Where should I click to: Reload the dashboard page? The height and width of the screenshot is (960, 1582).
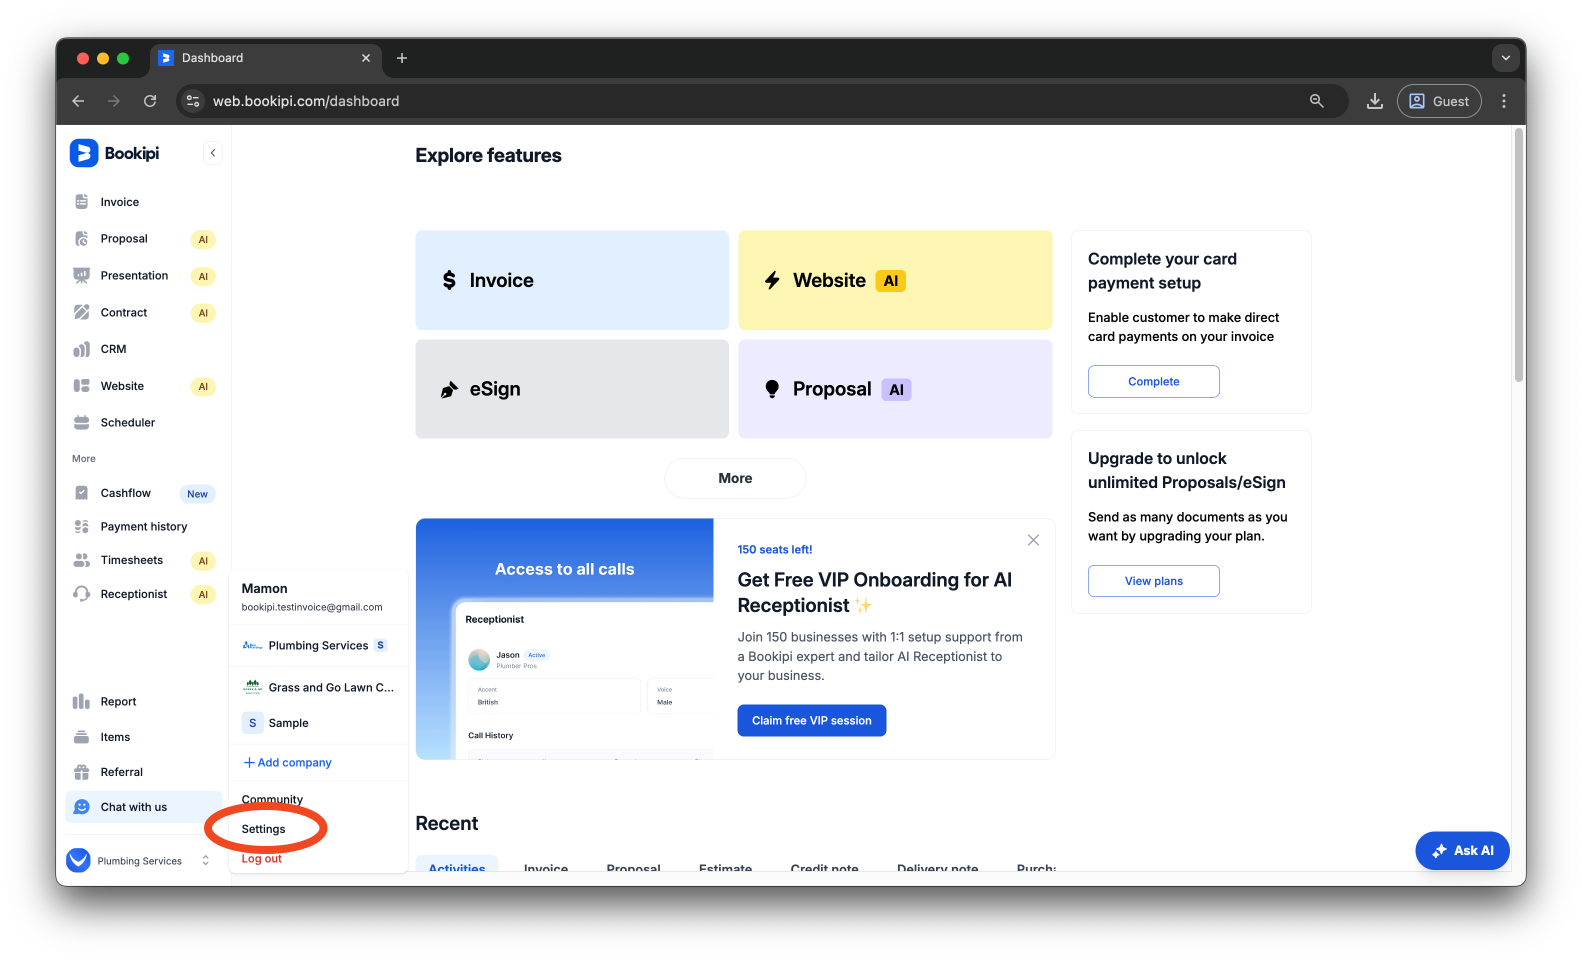pos(150,101)
